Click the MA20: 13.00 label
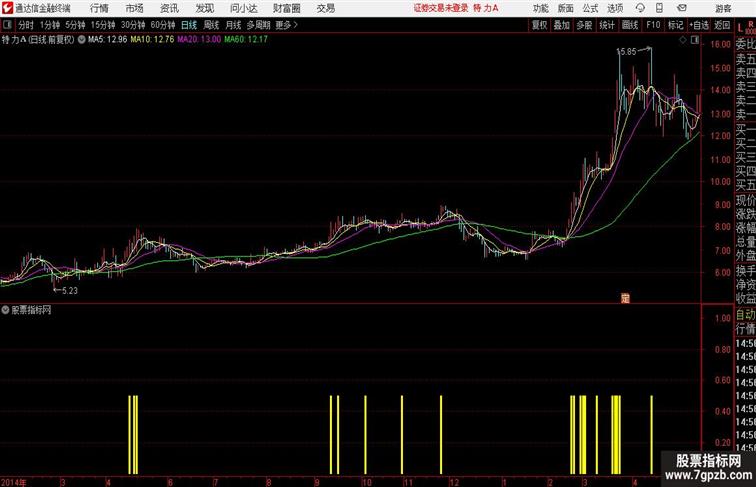This screenshot has height=487, width=756. coord(199,40)
